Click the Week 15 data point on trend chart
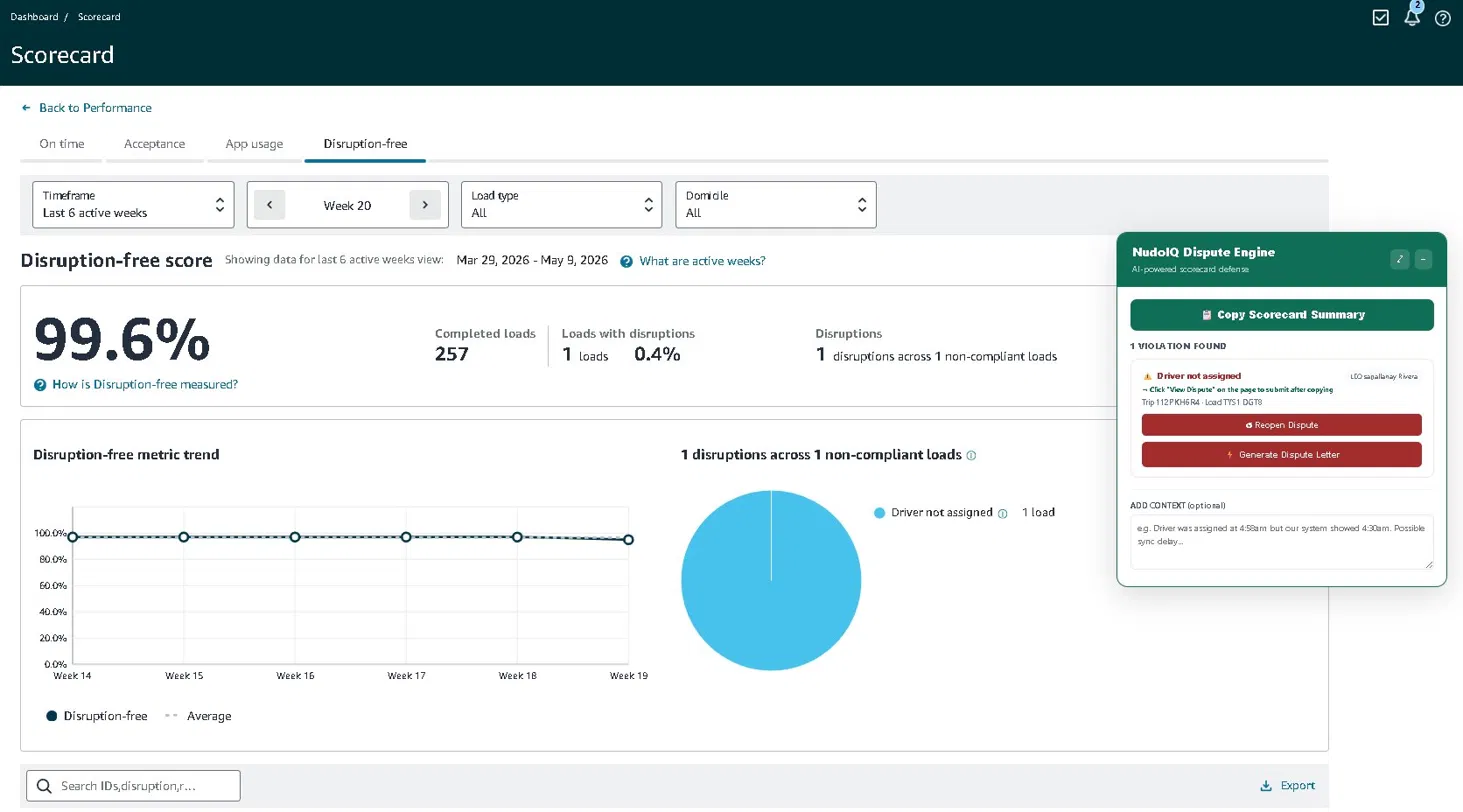The image size is (1463, 812). [x=184, y=537]
